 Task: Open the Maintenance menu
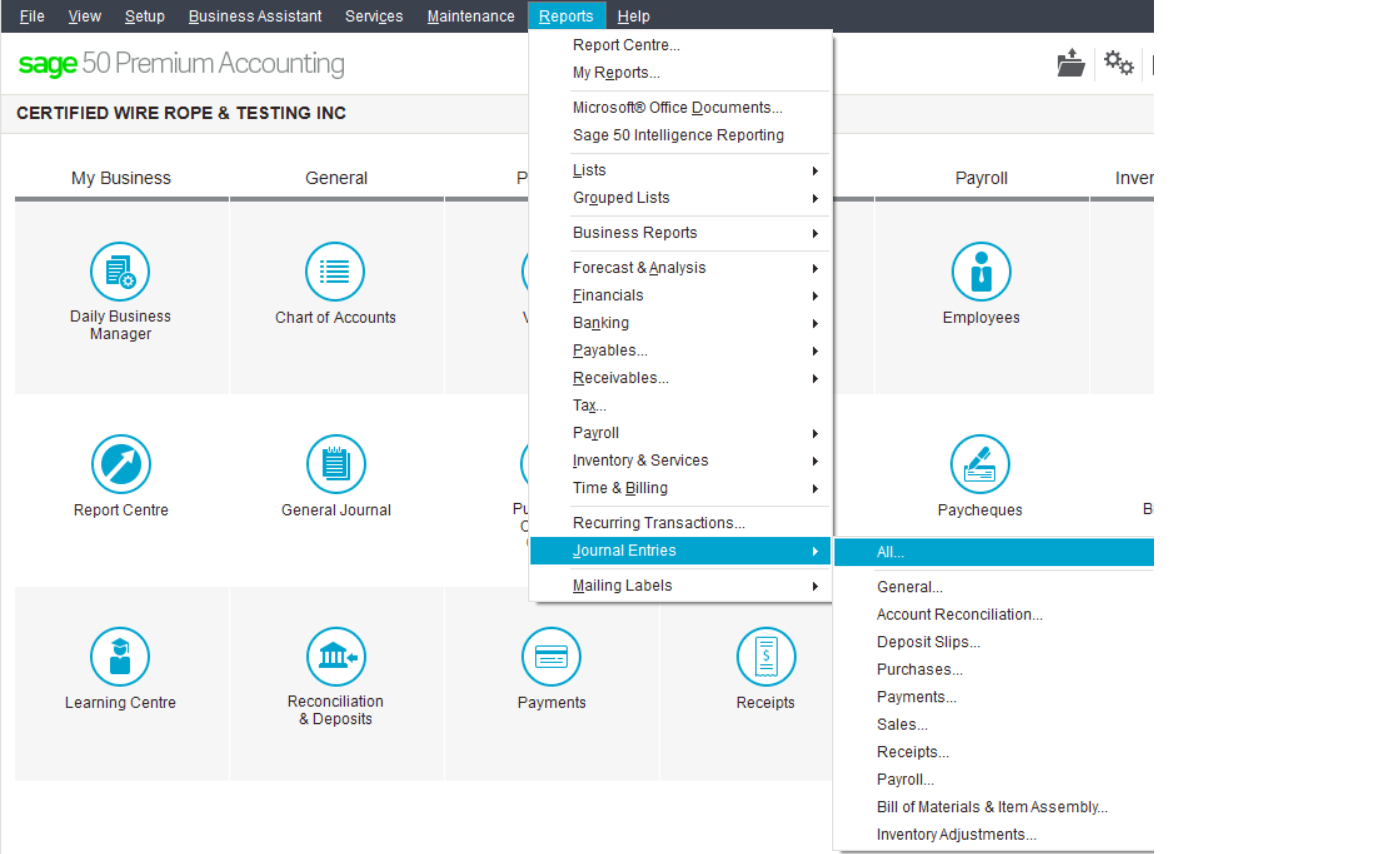click(470, 16)
